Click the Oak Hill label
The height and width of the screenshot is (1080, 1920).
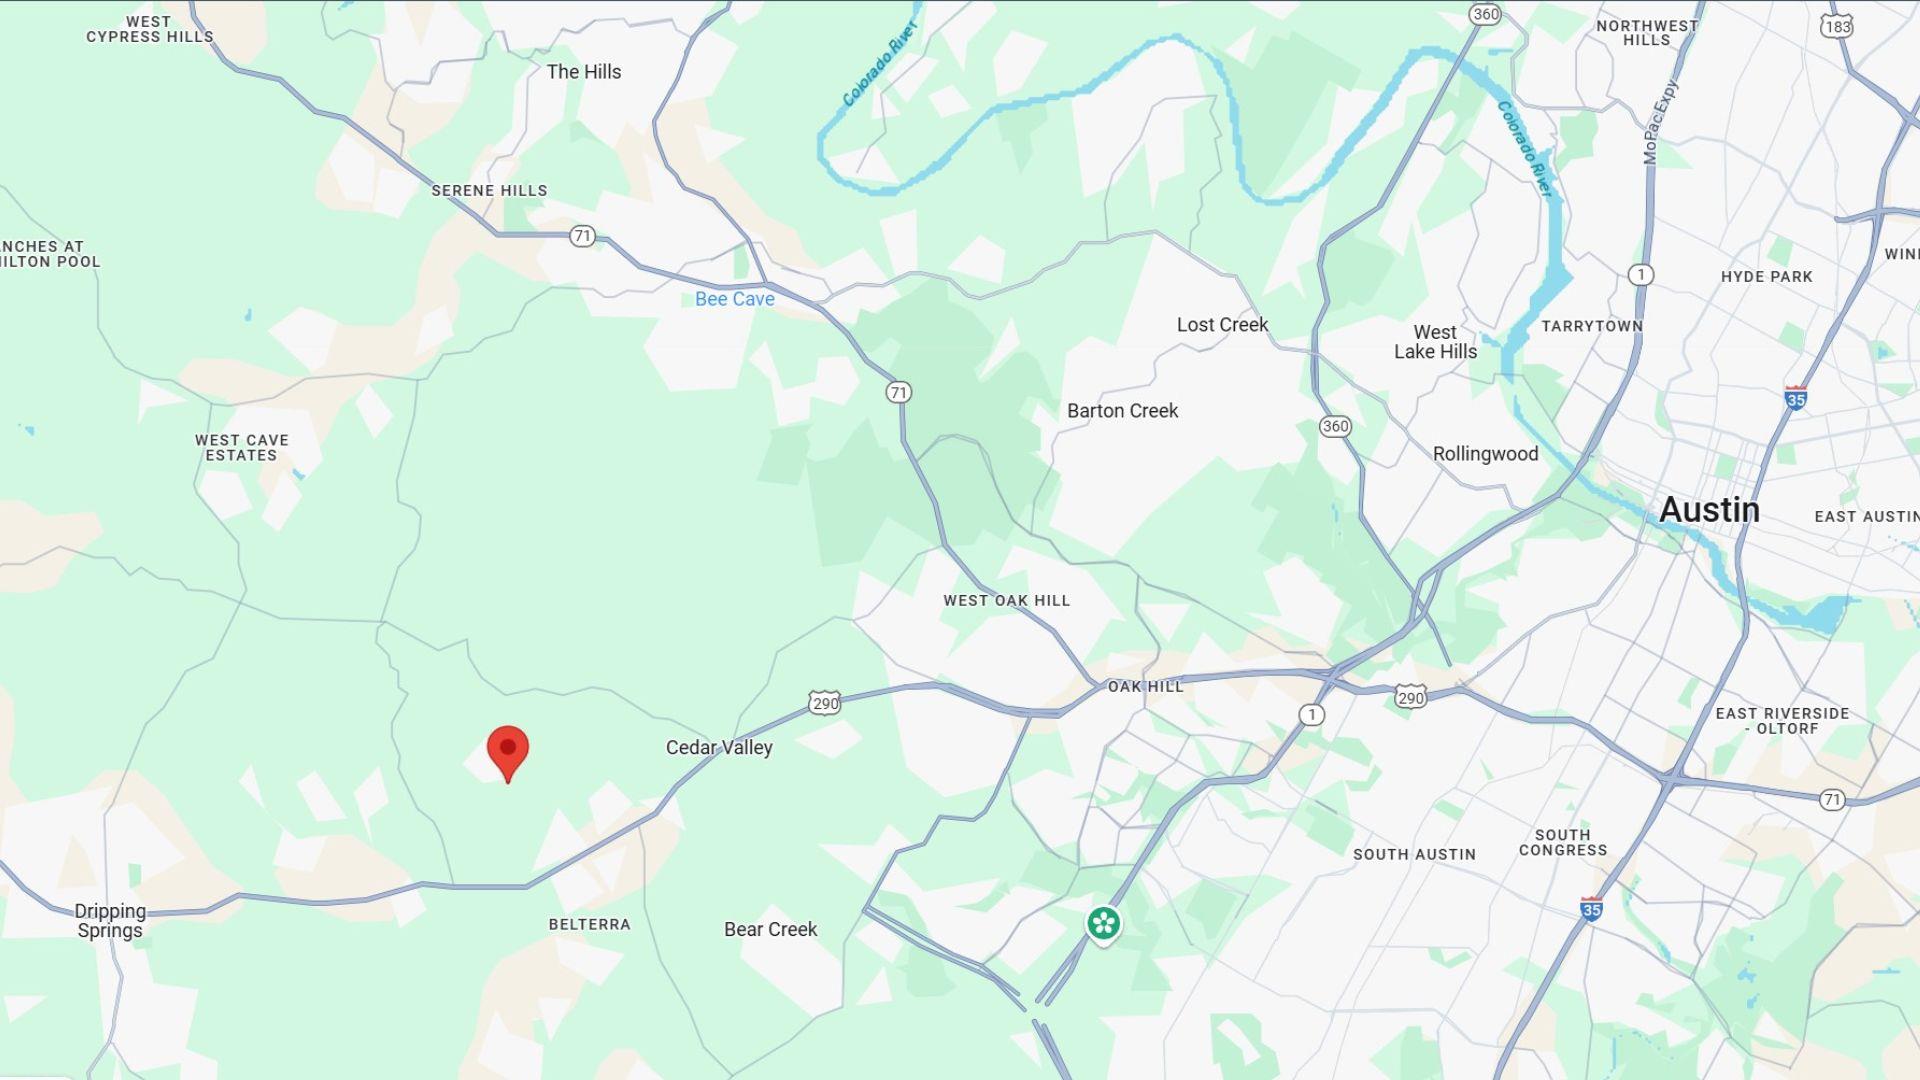(1146, 687)
